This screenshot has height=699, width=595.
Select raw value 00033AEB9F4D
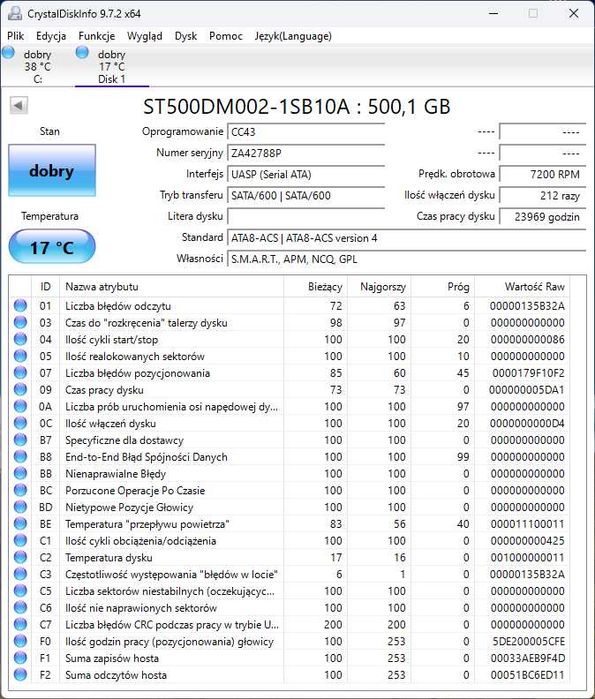528,658
